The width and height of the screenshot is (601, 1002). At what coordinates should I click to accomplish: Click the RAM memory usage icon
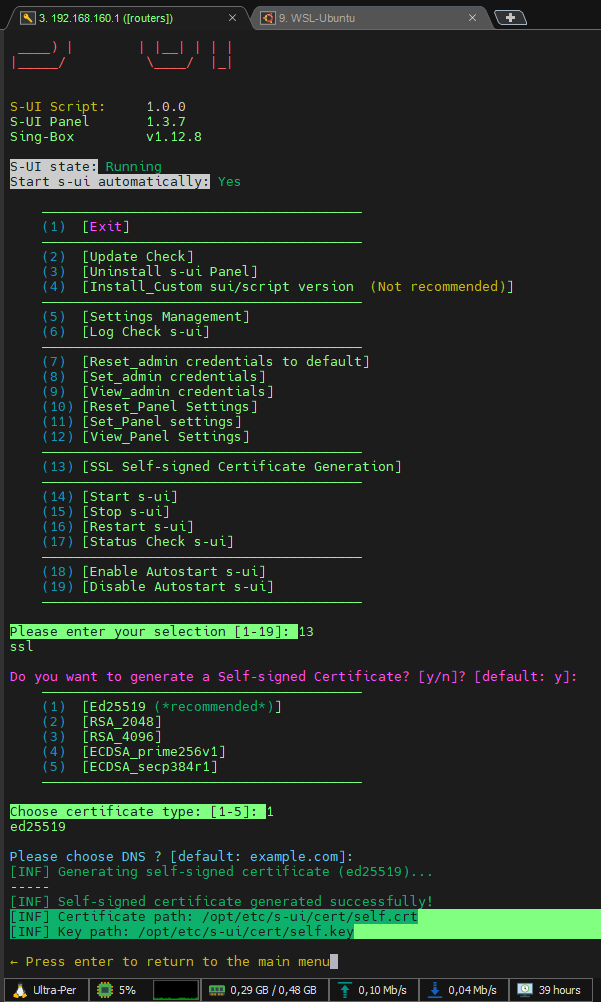point(216,990)
